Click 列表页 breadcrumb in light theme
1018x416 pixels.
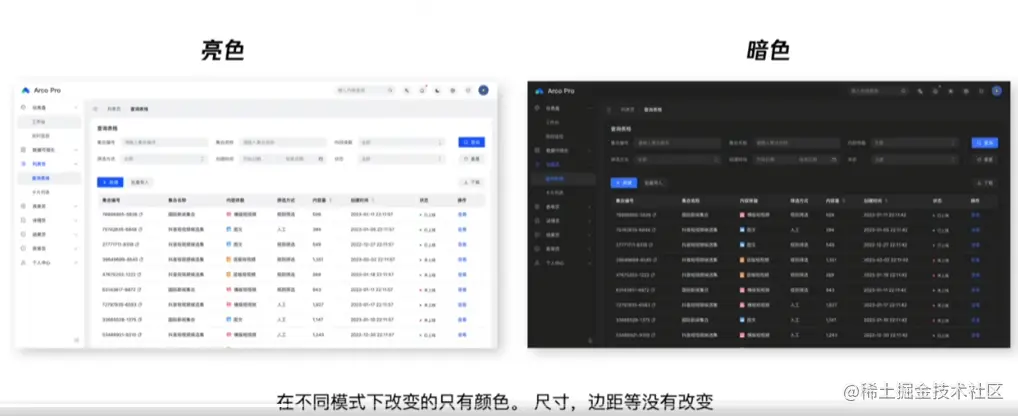point(114,109)
